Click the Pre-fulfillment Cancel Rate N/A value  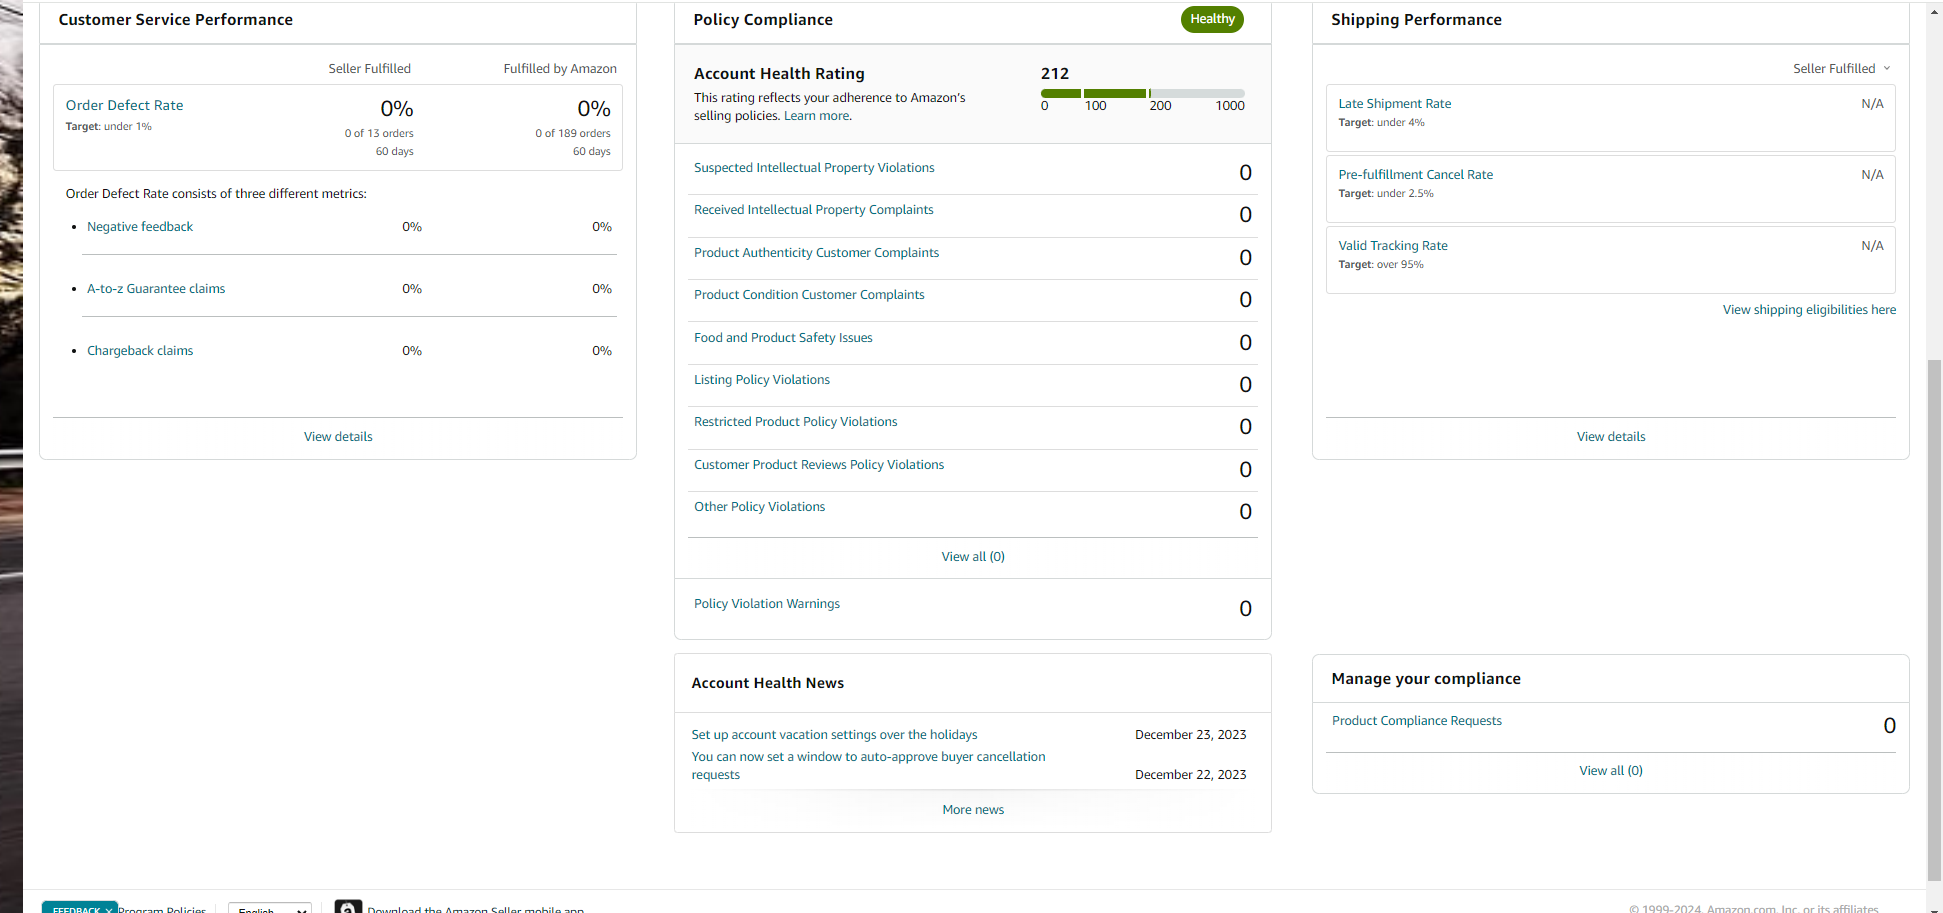tap(1872, 175)
